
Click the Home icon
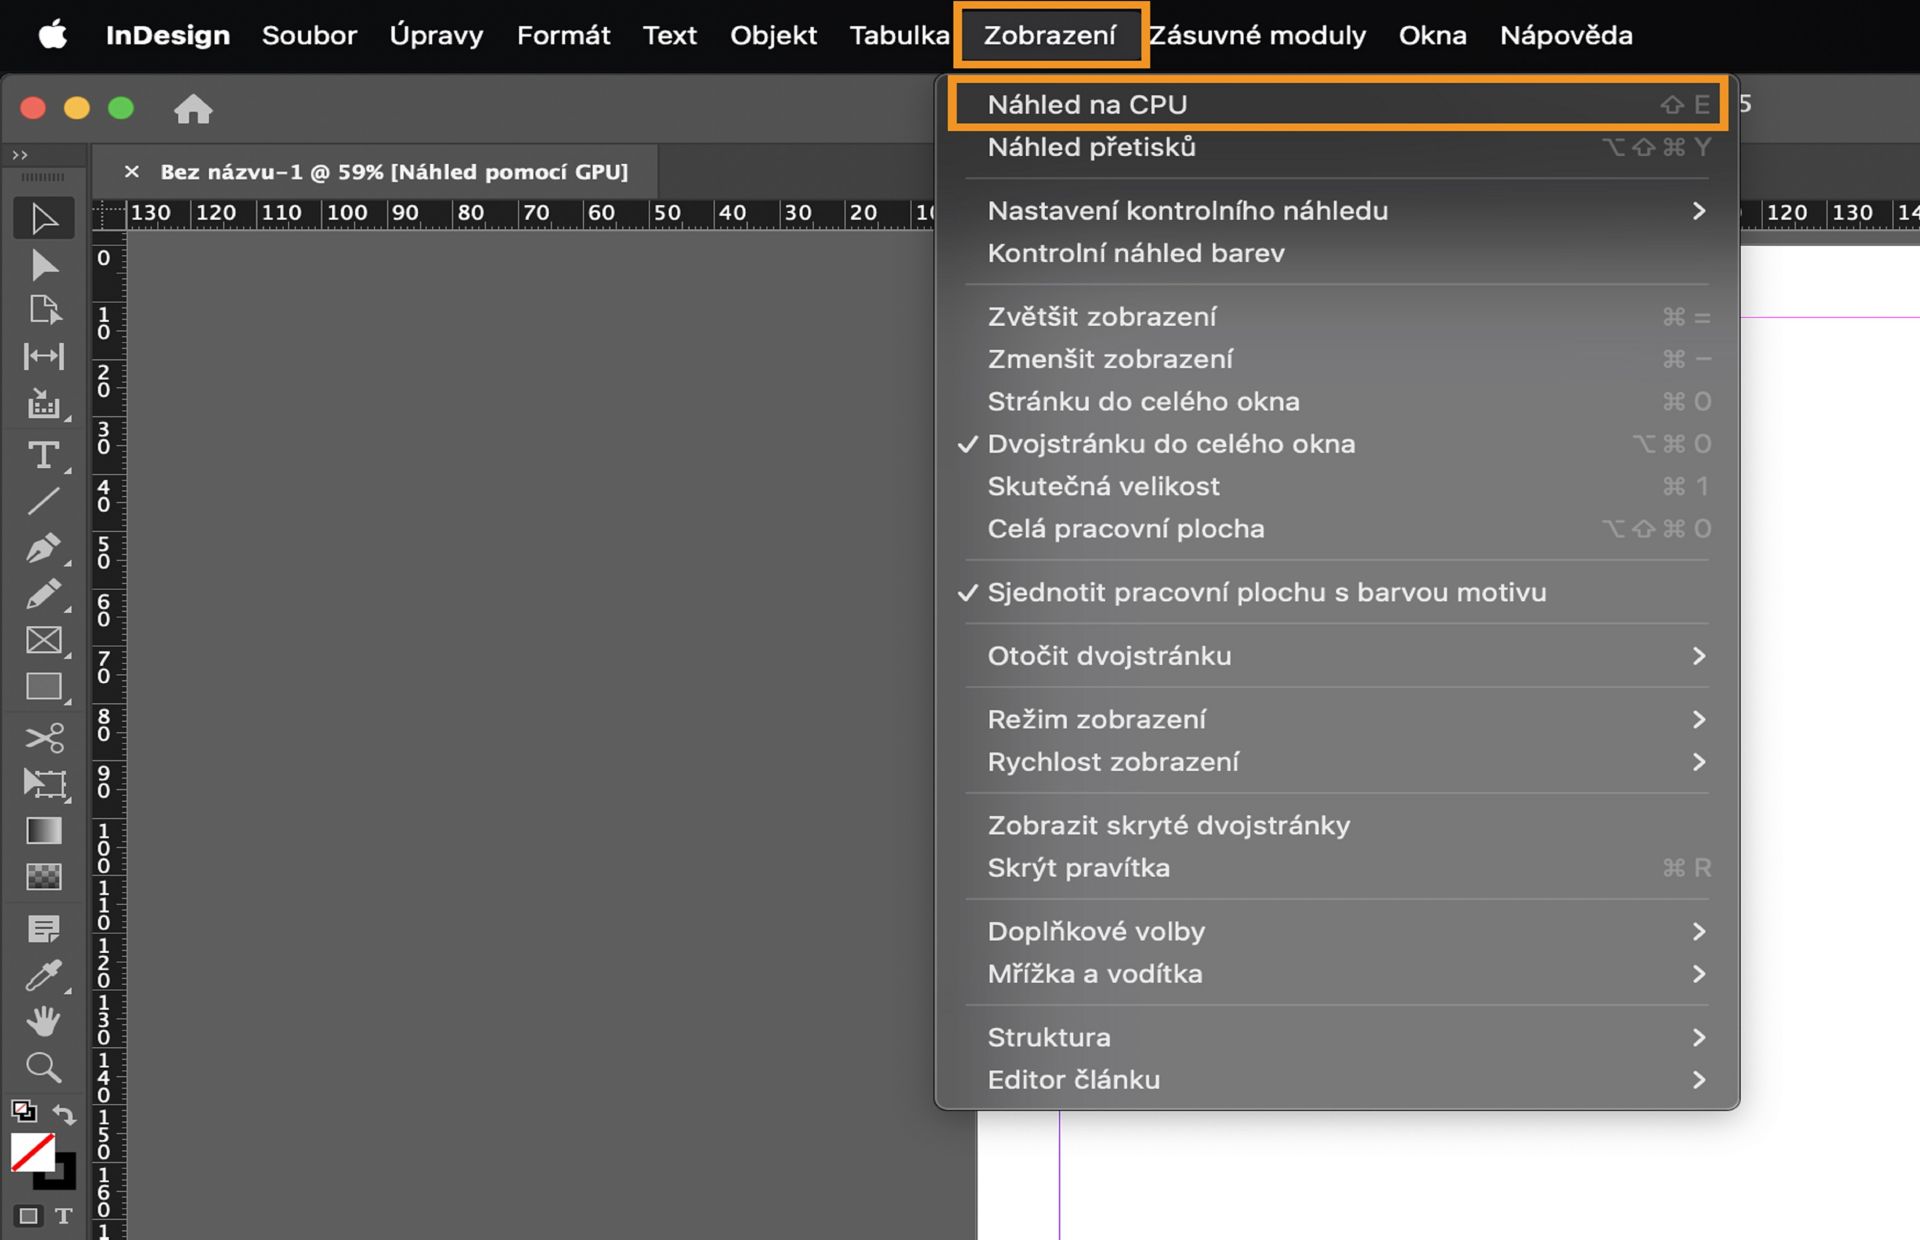[193, 108]
